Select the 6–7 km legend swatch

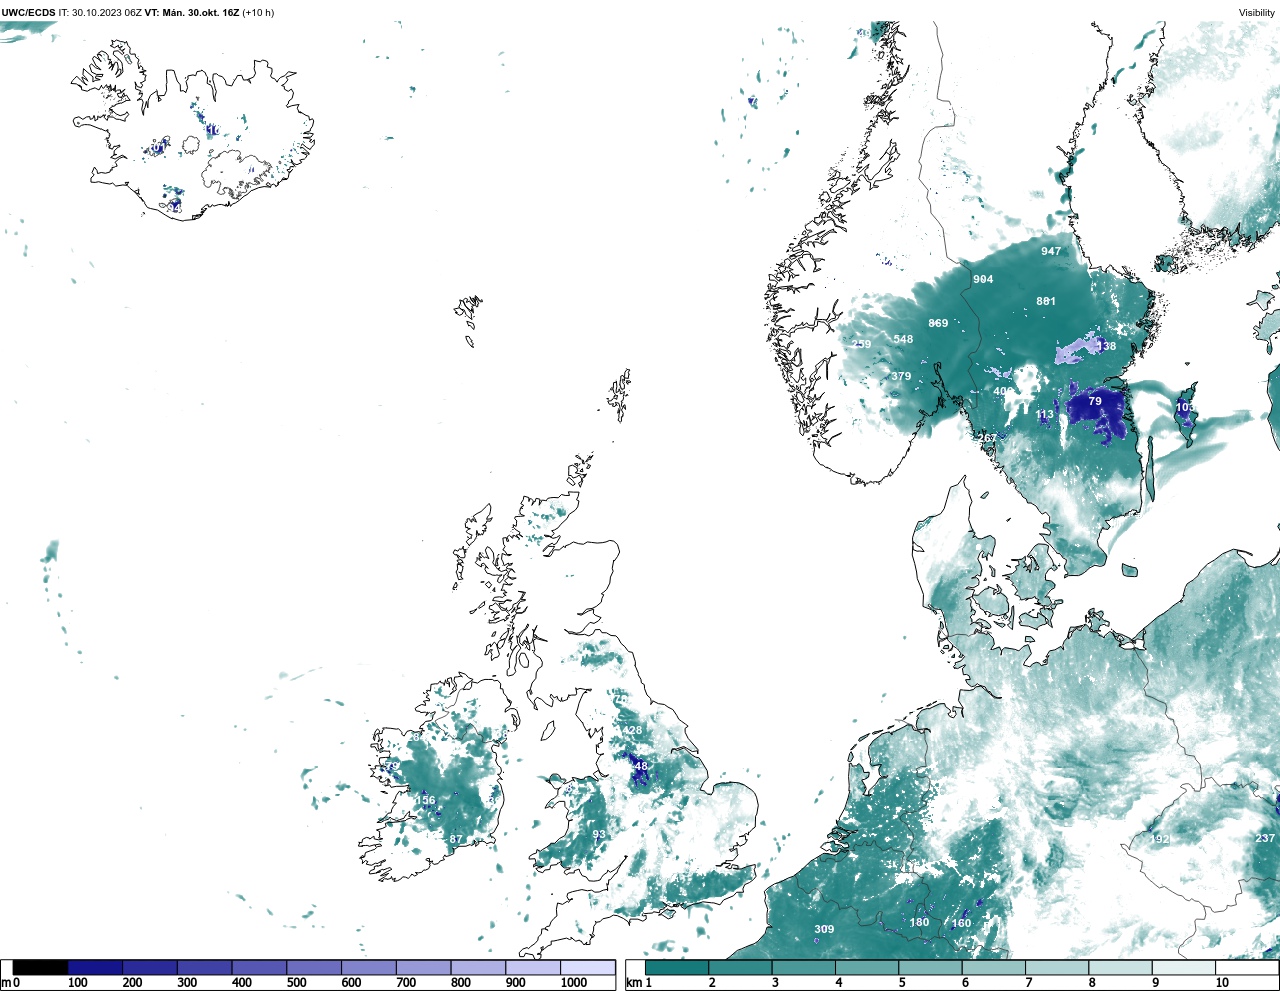[x=993, y=968]
